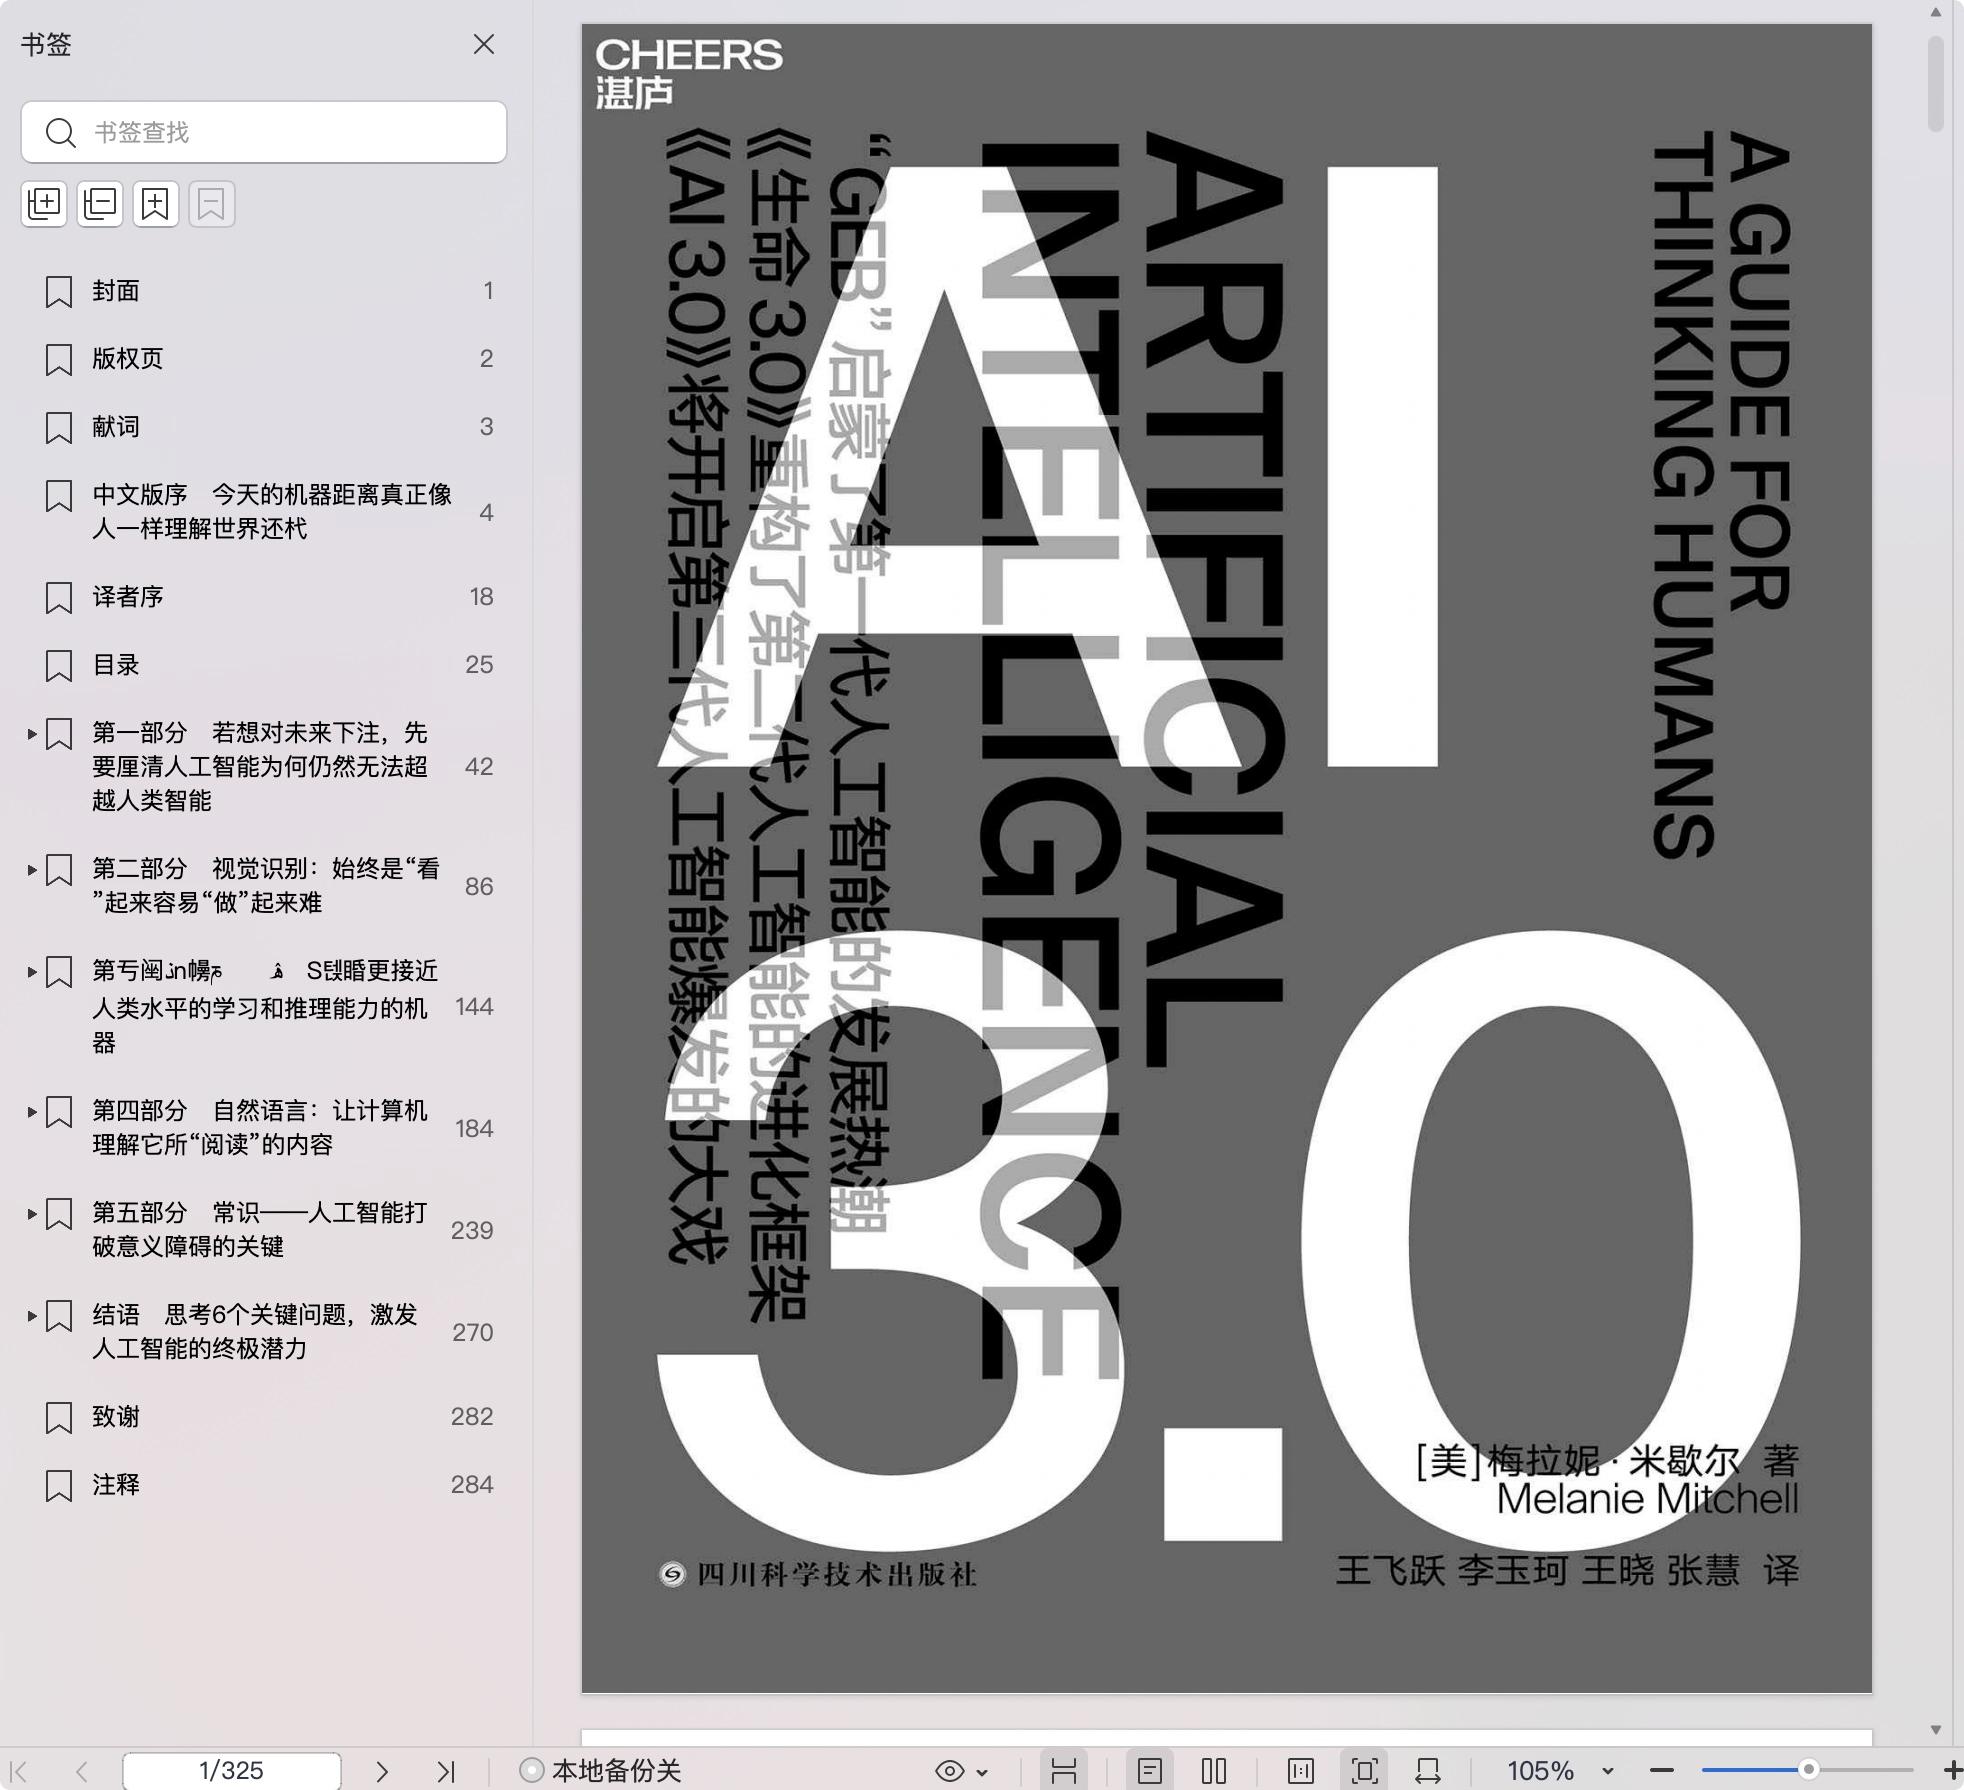Image resolution: width=1964 pixels, height=1790 pixels.
Task: Click the ribbon icon beside 注释
Action: [59, 1486]
